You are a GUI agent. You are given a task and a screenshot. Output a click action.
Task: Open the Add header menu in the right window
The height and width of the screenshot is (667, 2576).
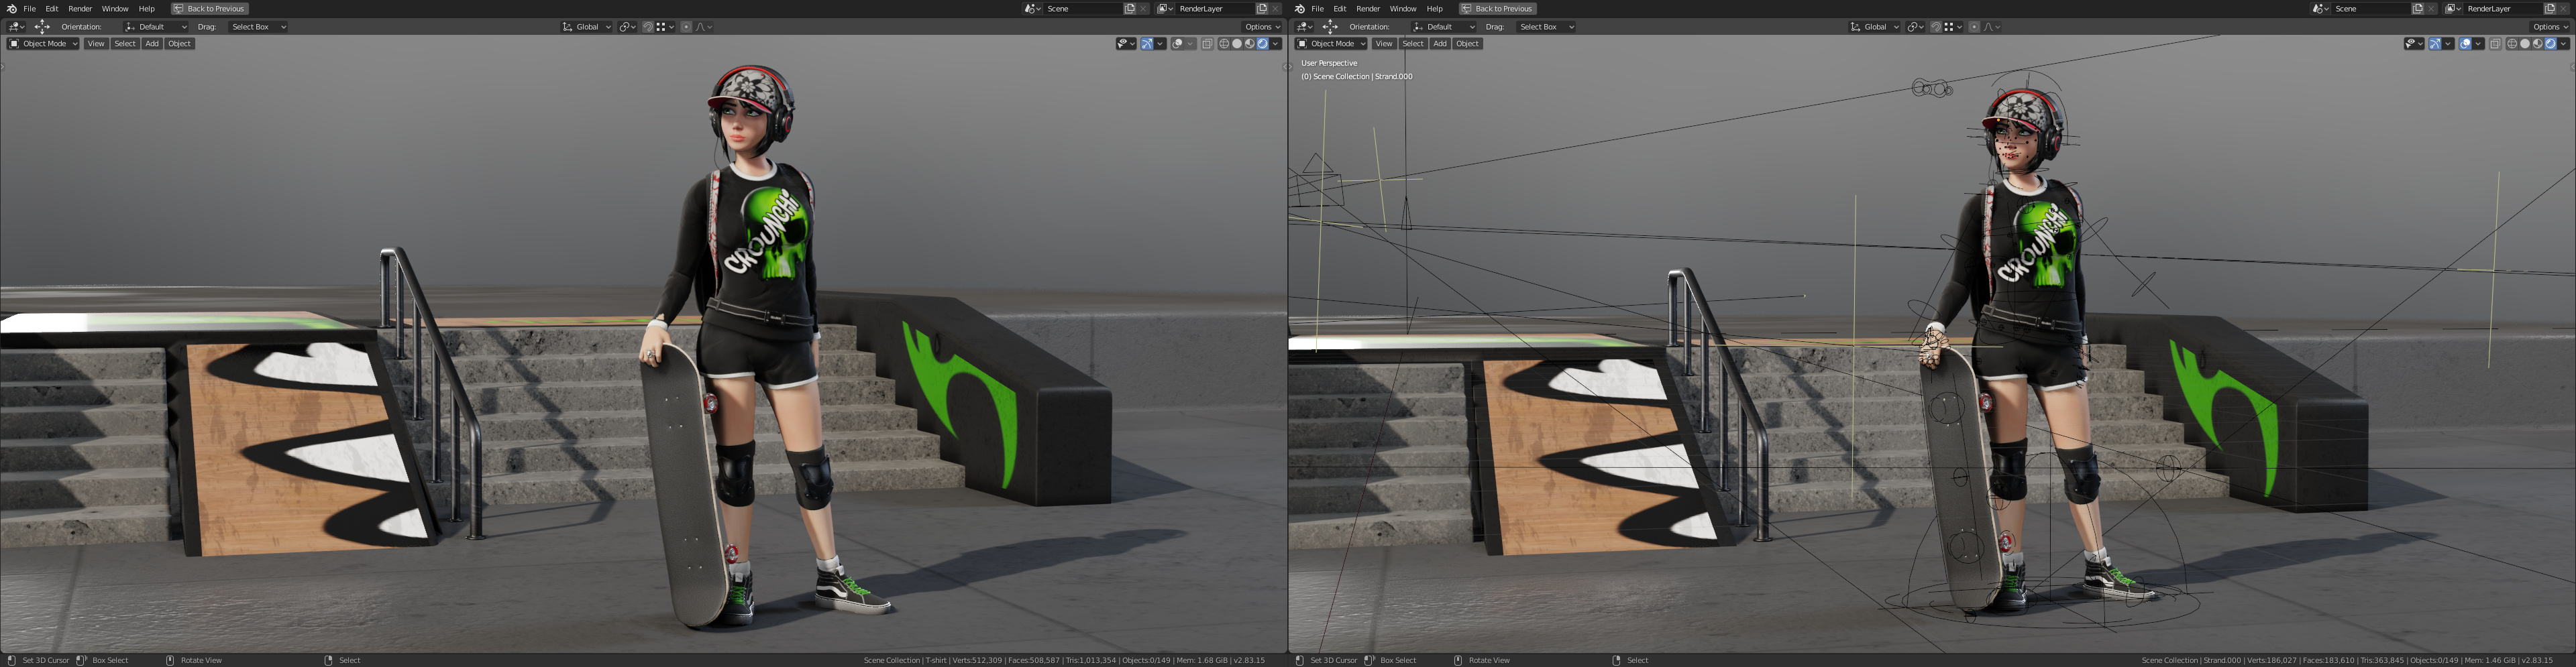(x=1440, y=44)
